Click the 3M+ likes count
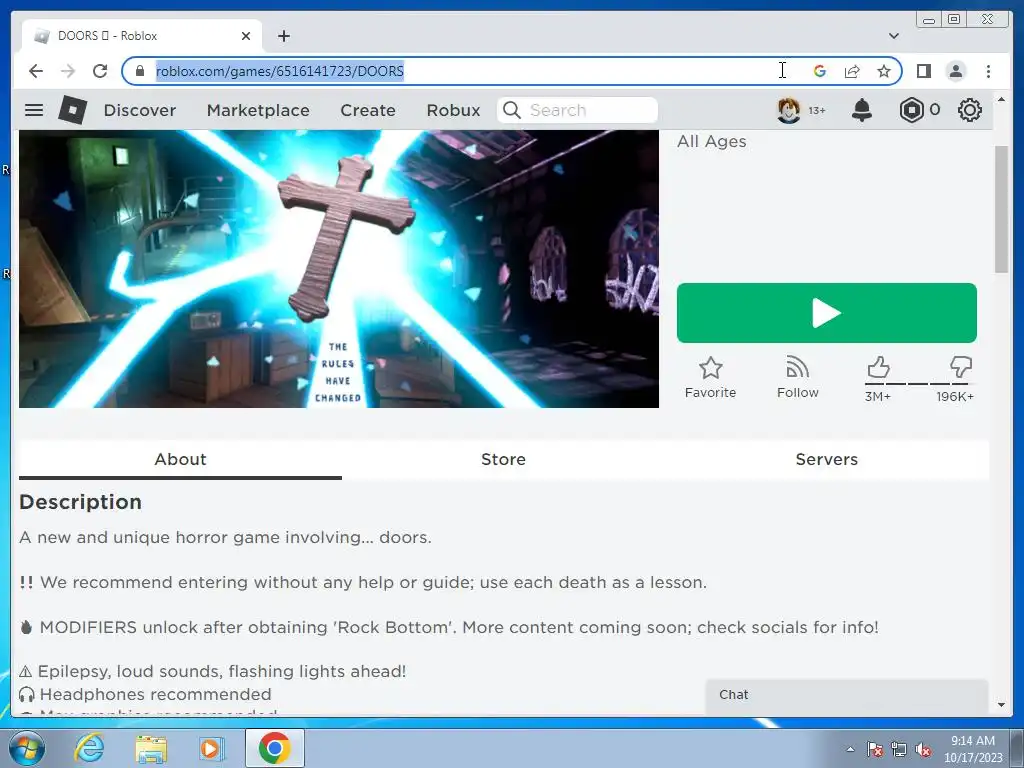Image resolution: width=1024 pixels, height=768 pixels. (x=878, y=396)
